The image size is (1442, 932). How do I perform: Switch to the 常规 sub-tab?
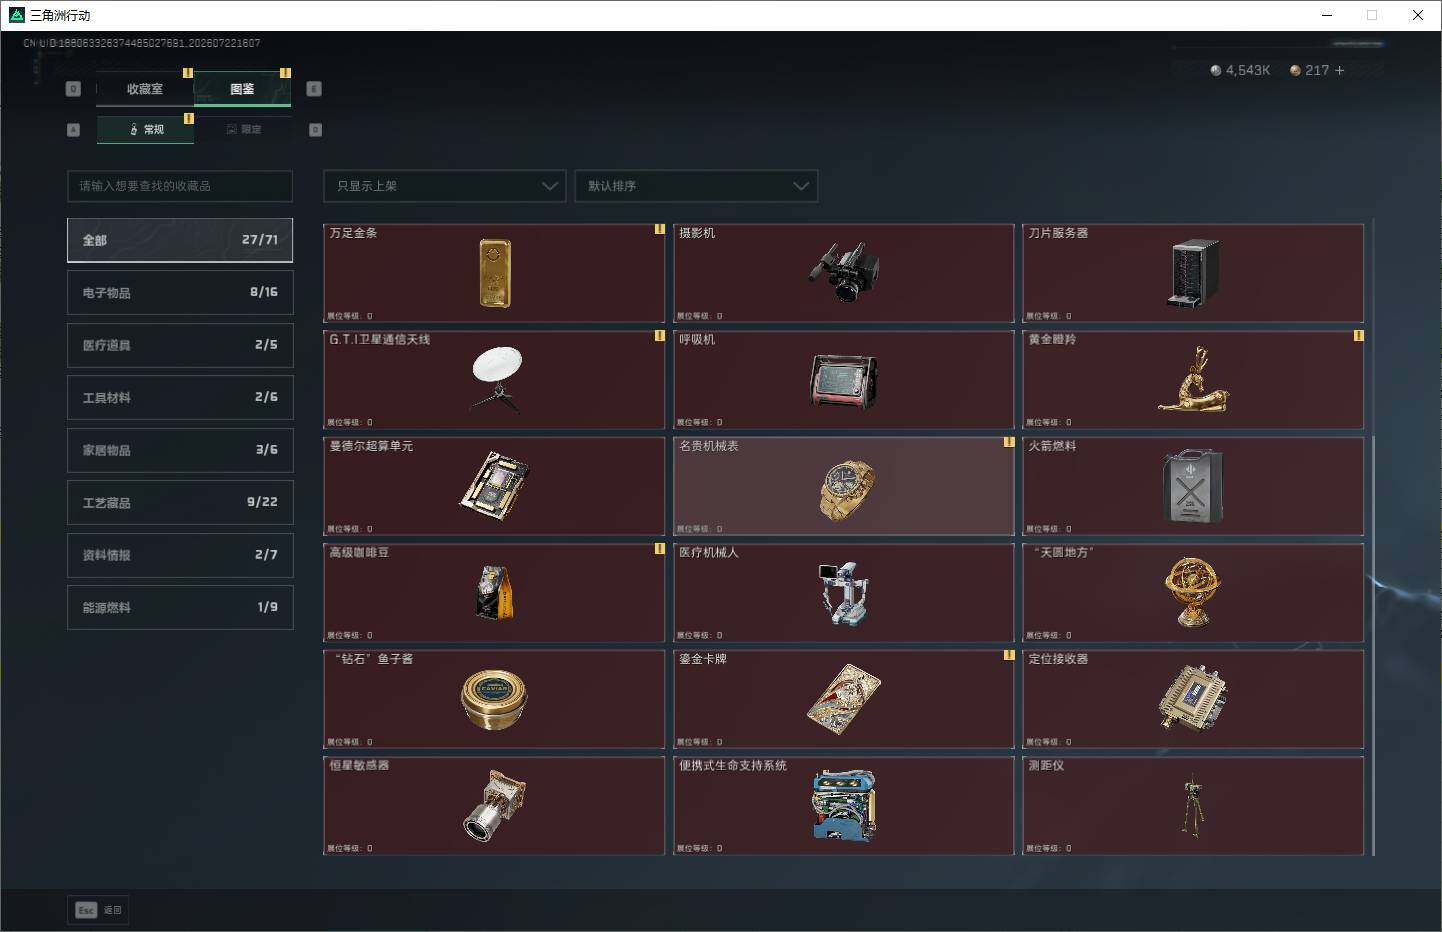145,129
